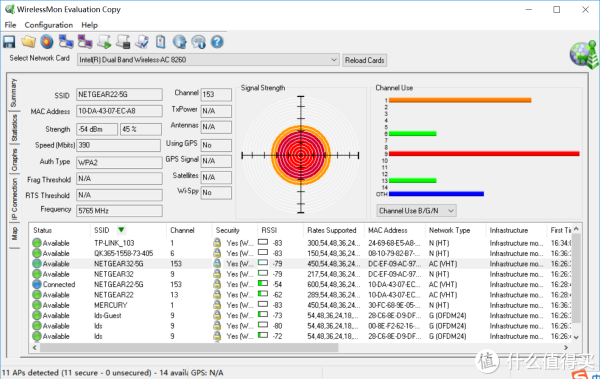600x379 pixels.
Task: Click the speech bubble info icon
Action: (x=198, y=42)
